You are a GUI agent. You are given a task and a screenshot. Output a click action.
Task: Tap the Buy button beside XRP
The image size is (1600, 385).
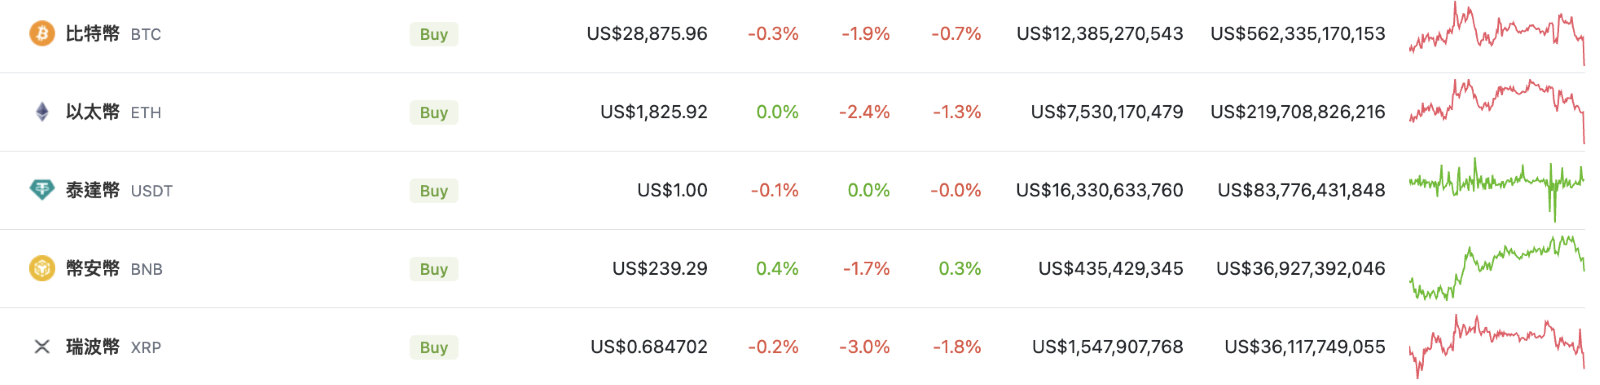click(x=434, y=347)
